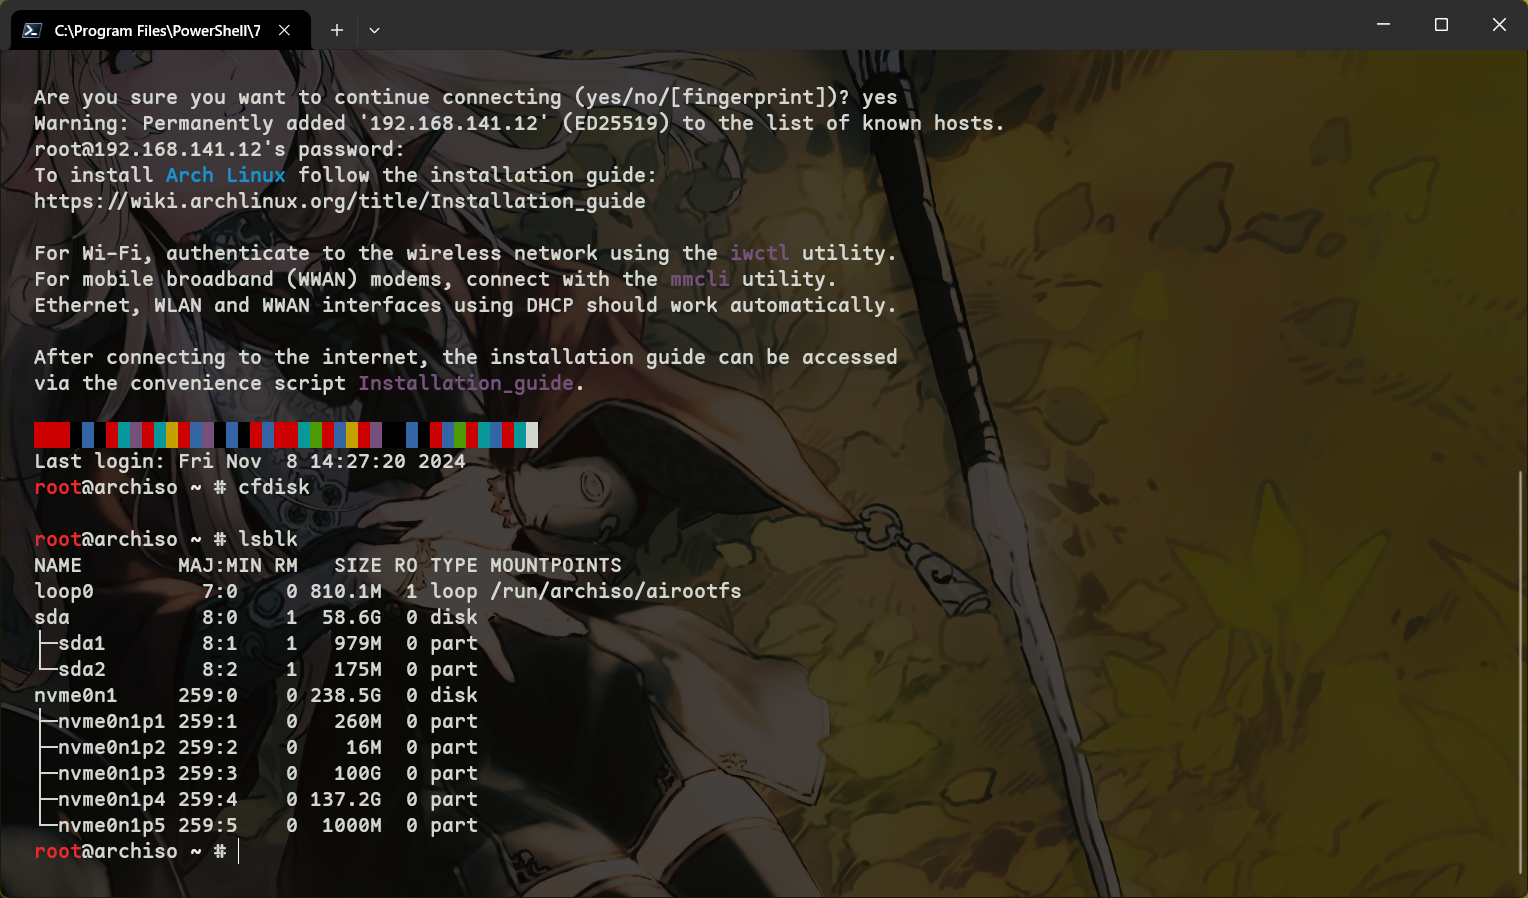
Task: Open the new tab dropdown chevron
Action: 374,30
